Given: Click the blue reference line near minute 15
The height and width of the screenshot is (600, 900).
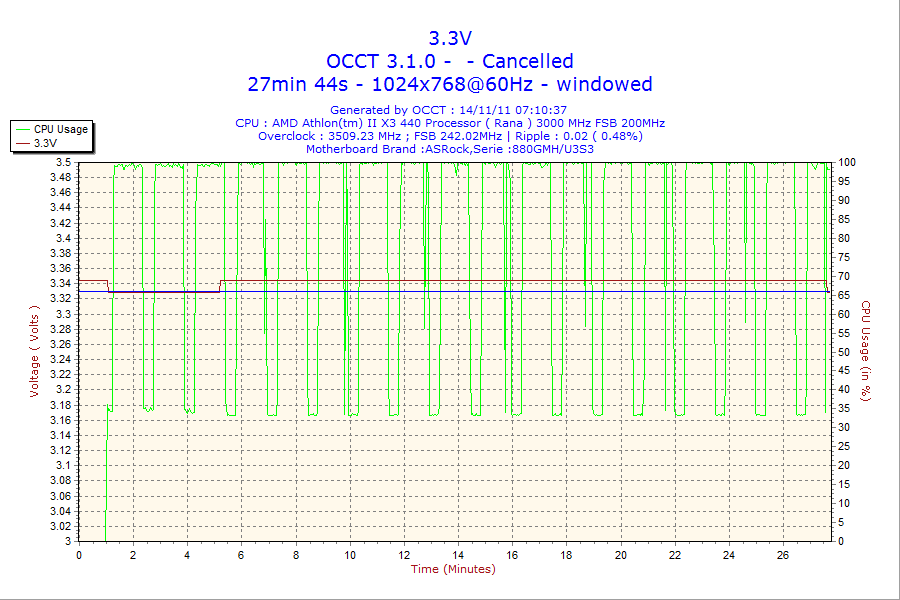Looking at the screenshot, I should (x=485, y=292).
